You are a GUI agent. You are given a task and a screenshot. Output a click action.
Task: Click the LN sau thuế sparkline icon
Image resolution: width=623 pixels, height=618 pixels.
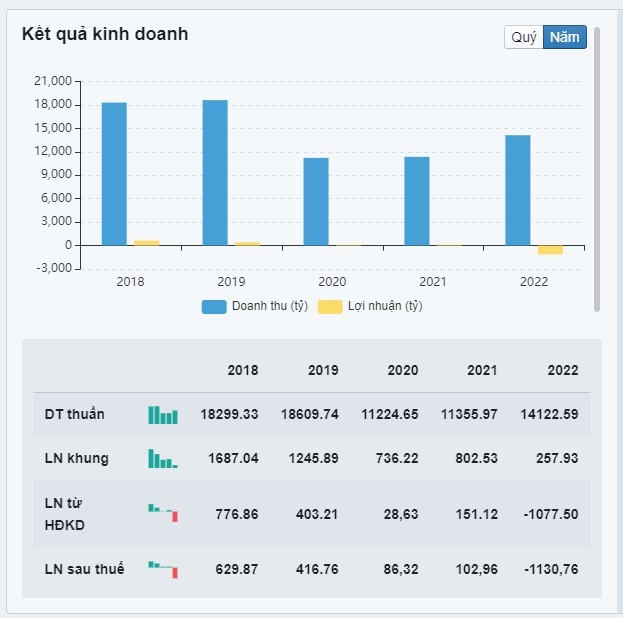click(x=162, y=568)
